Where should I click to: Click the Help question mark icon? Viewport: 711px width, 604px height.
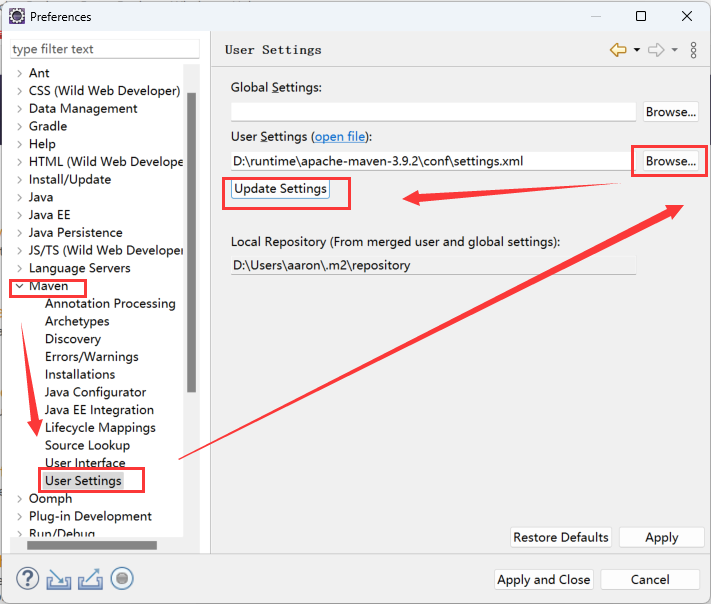tap(28, 579)
